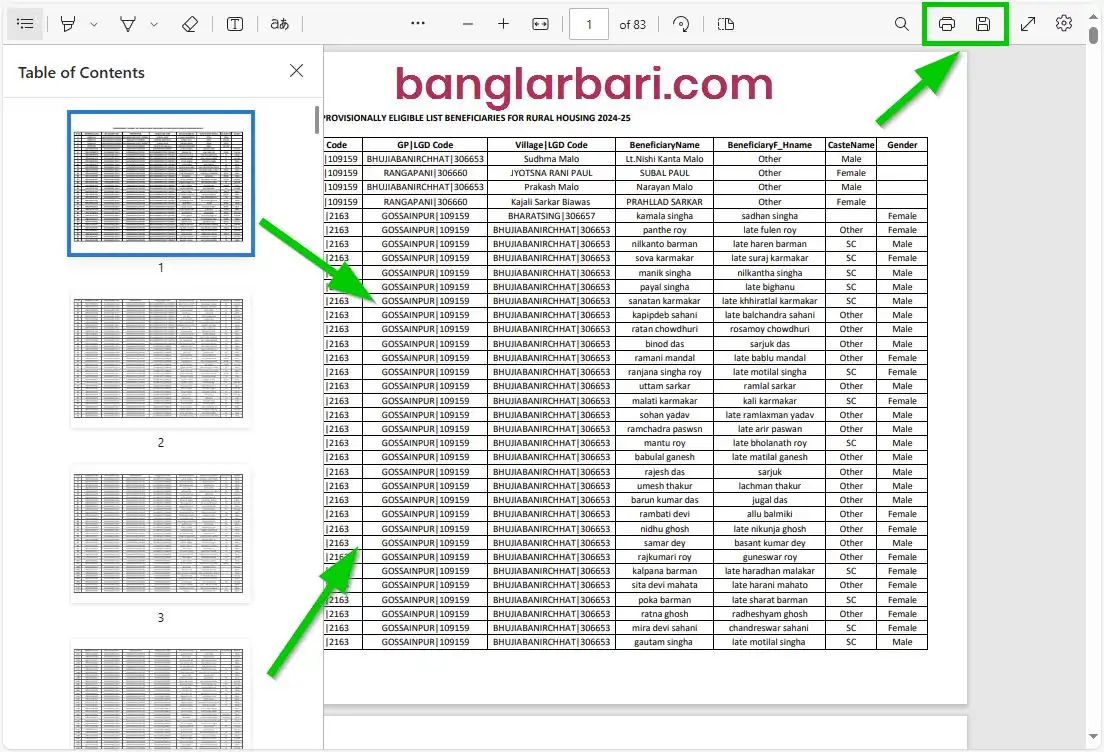This screenshot has width=1104, height=752.
Task: Close the Table of Contents panel
Action: 296,71
